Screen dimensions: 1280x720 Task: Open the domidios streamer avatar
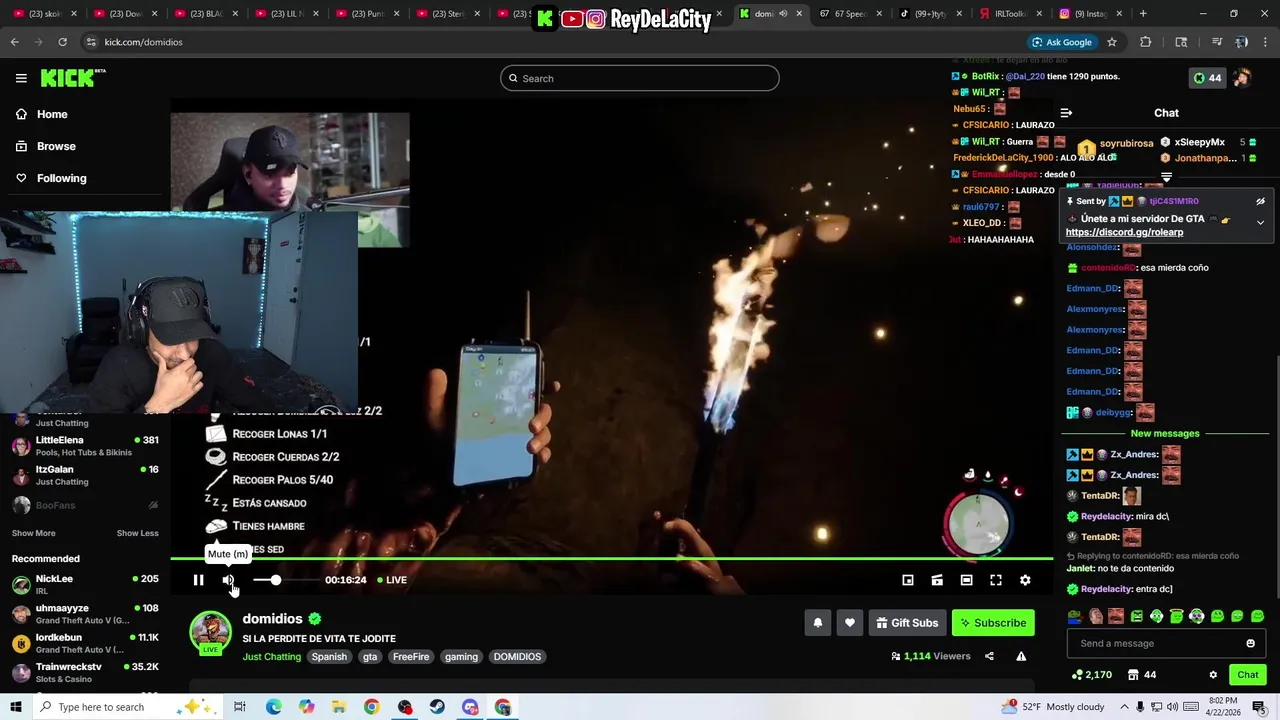[210, 632]
